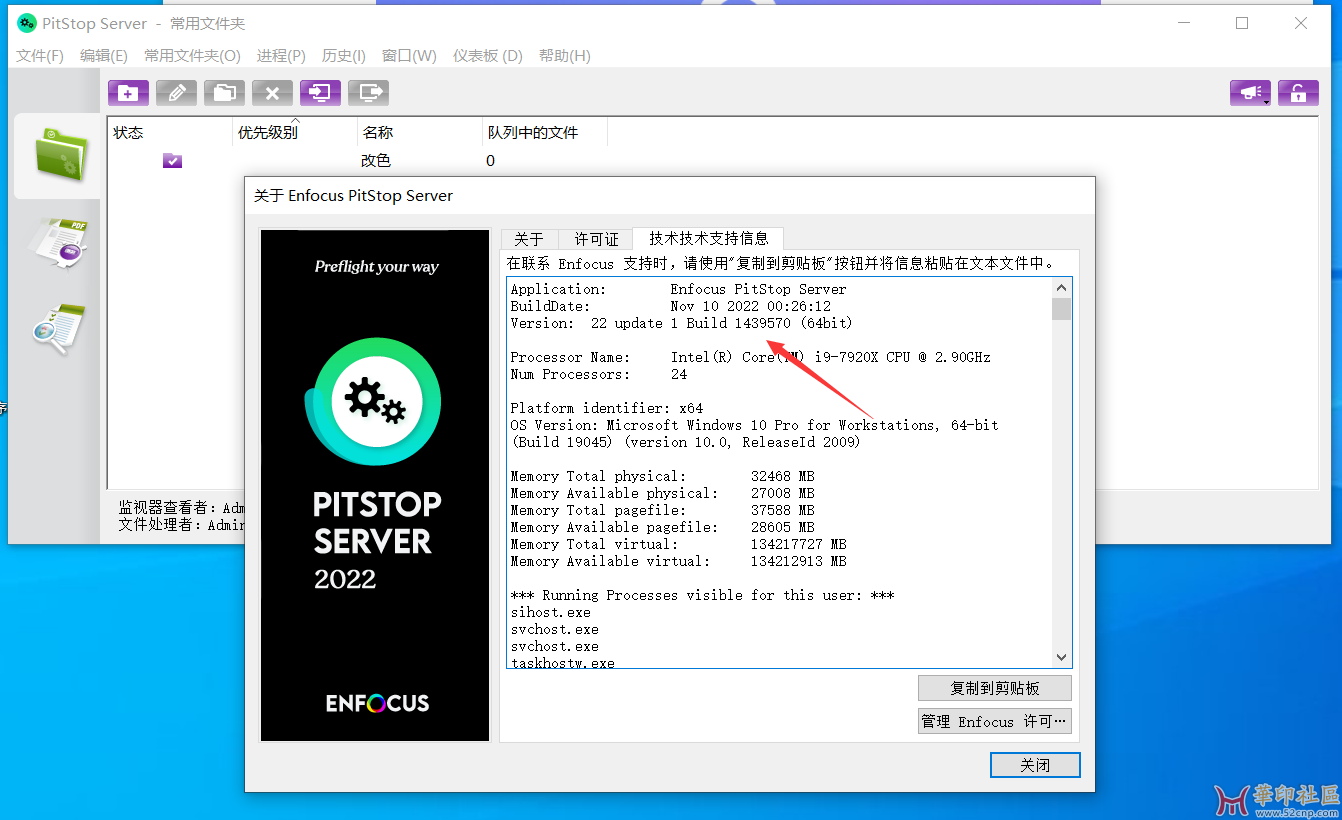Click the gray export arrow icon
The height and width of the screenshot is (820, 1342).
pyautogui.click(x=368, y=93)
